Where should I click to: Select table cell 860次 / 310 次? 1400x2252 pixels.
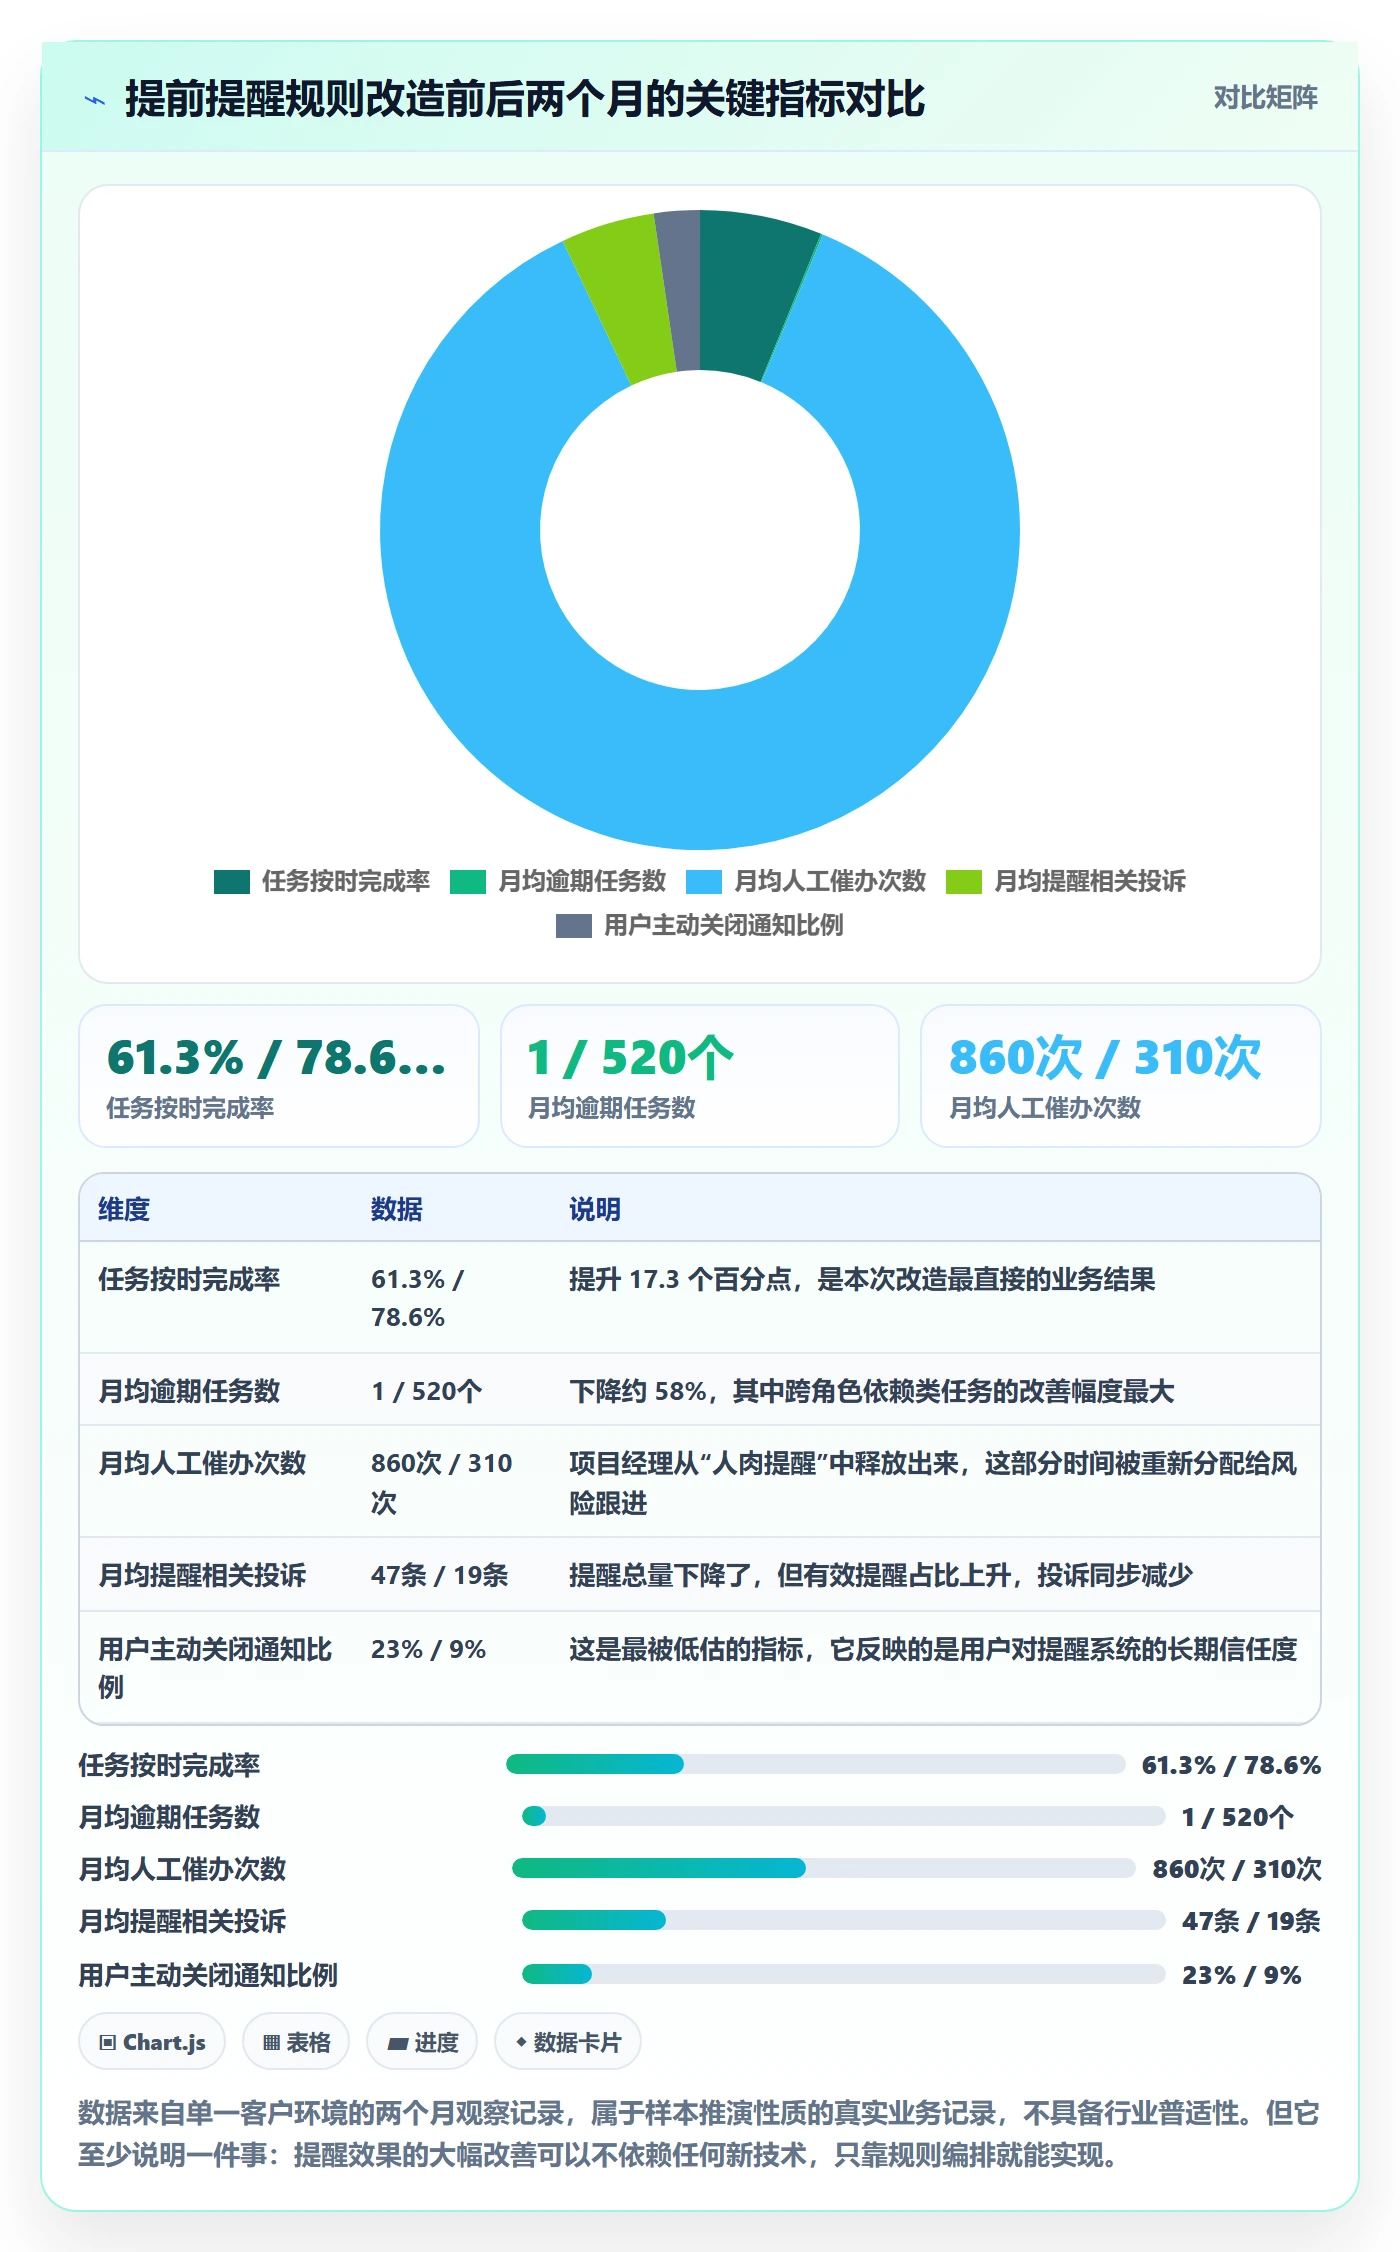[442, 1483]
